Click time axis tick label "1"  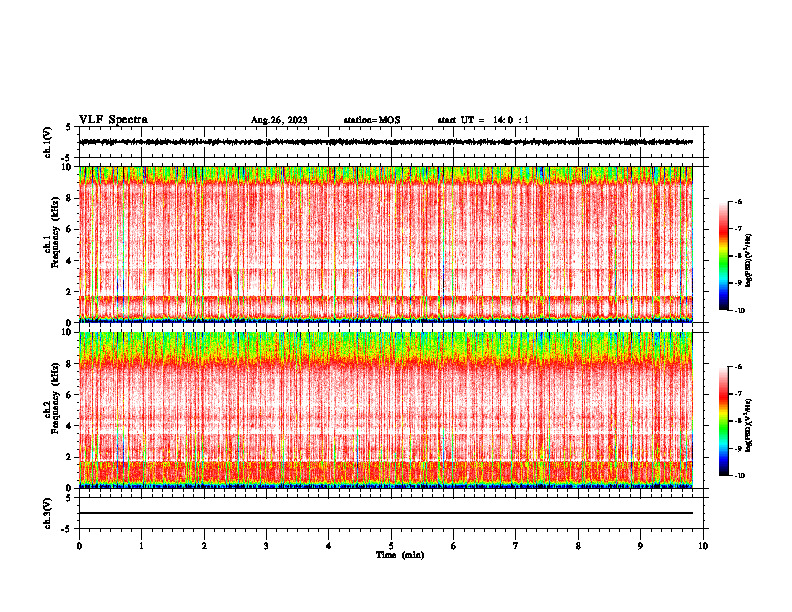[141, 546]
